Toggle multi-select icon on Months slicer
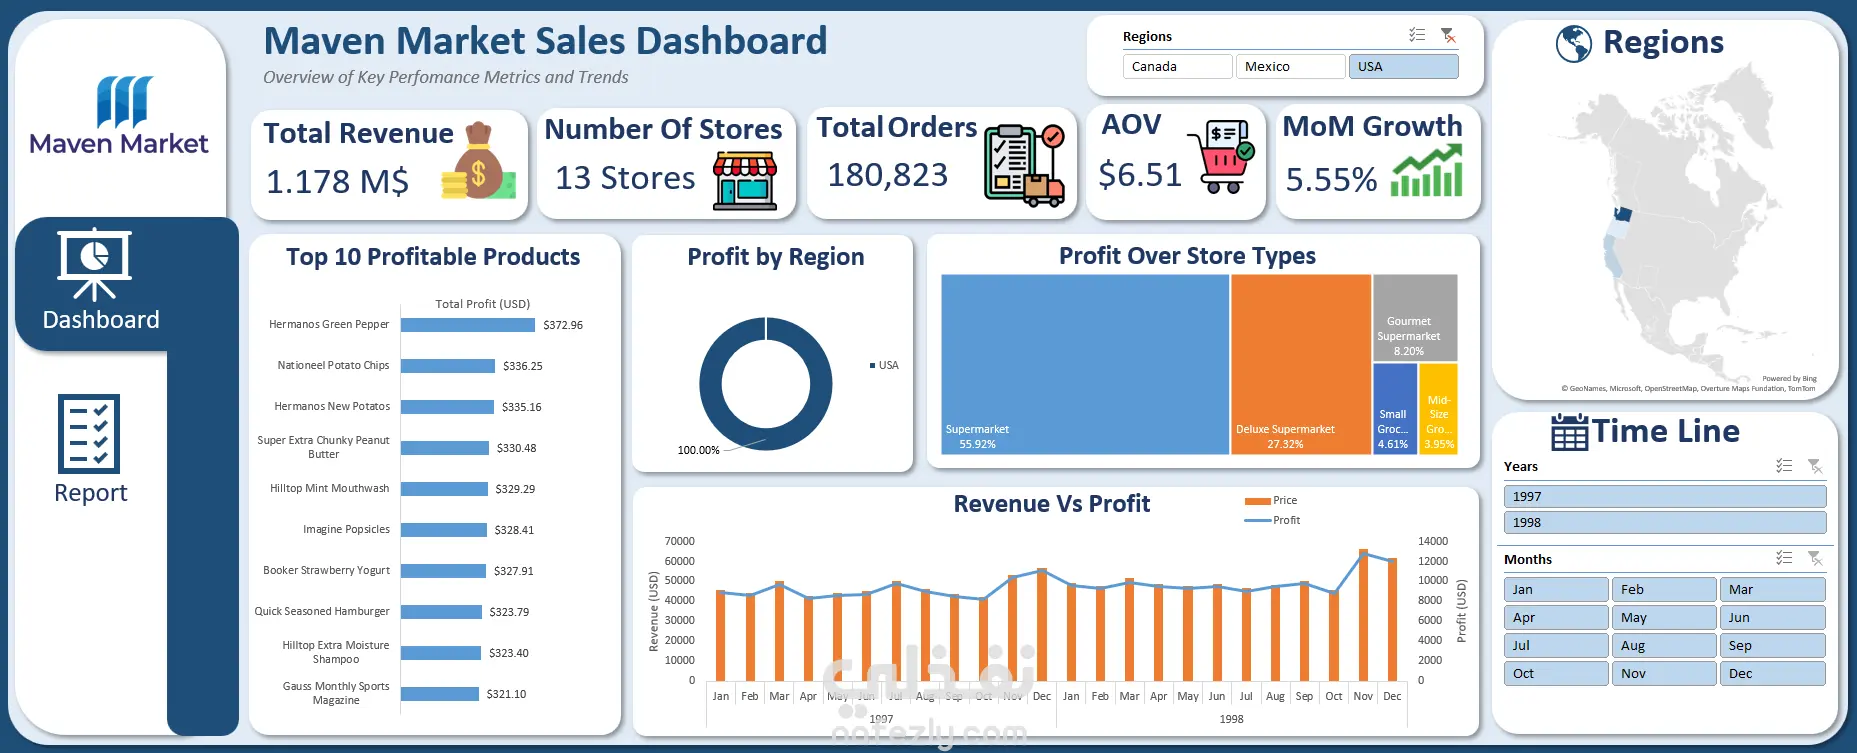1857x753 pixels. pos(1784,558)
